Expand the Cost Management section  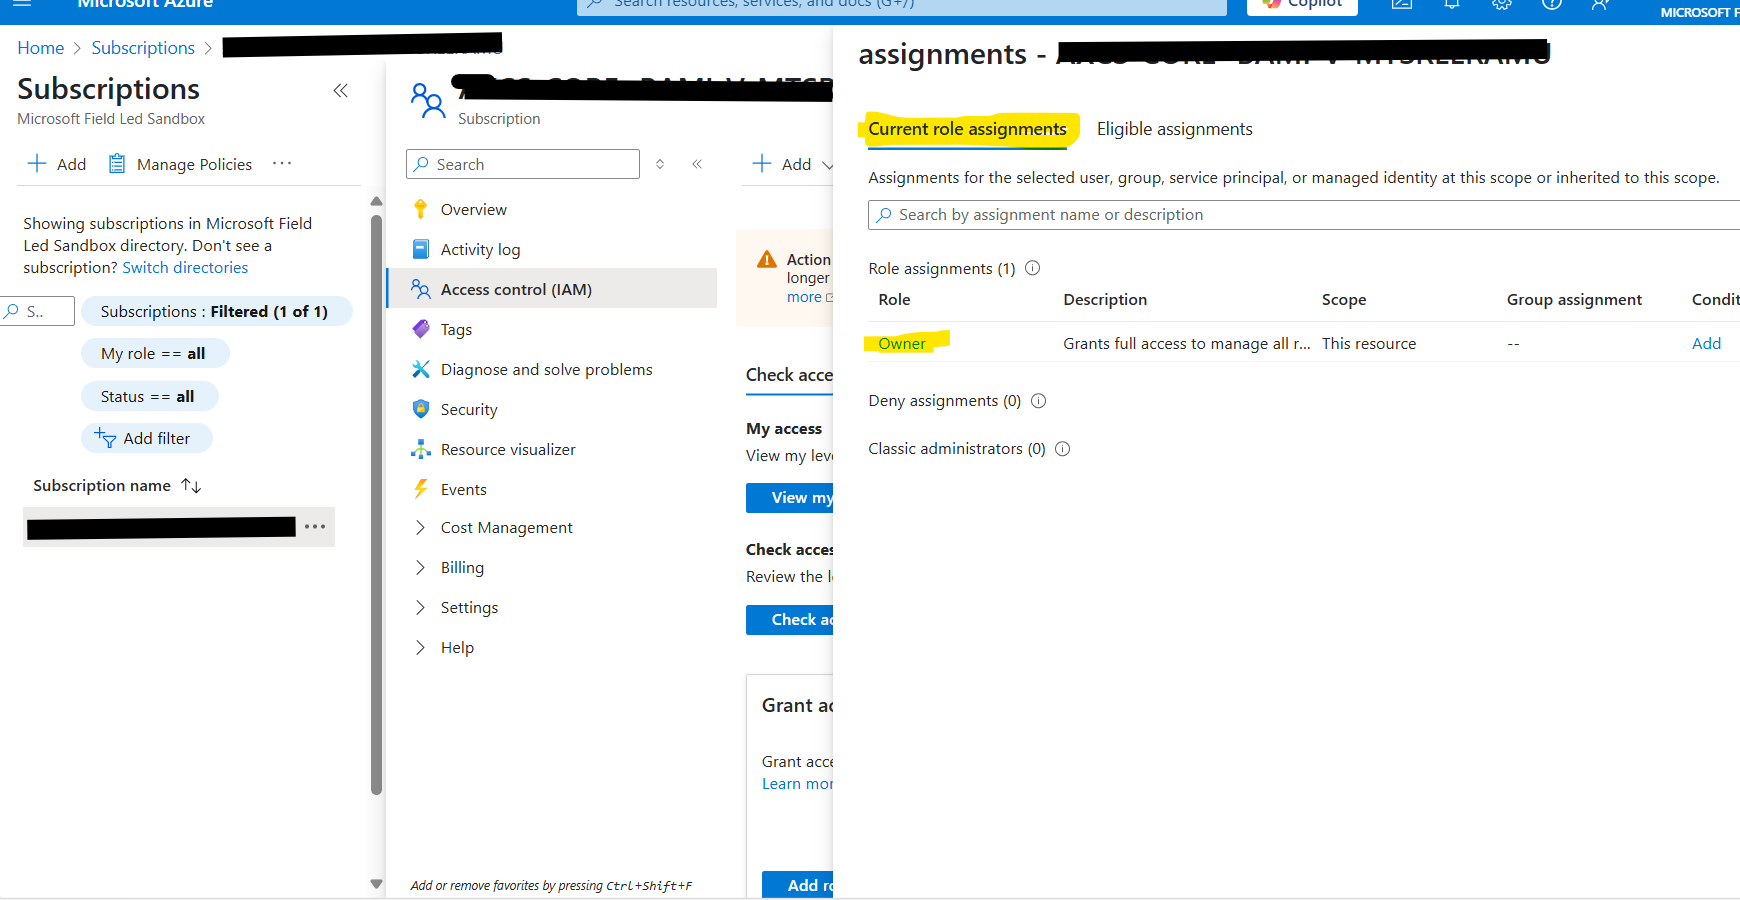506,527
